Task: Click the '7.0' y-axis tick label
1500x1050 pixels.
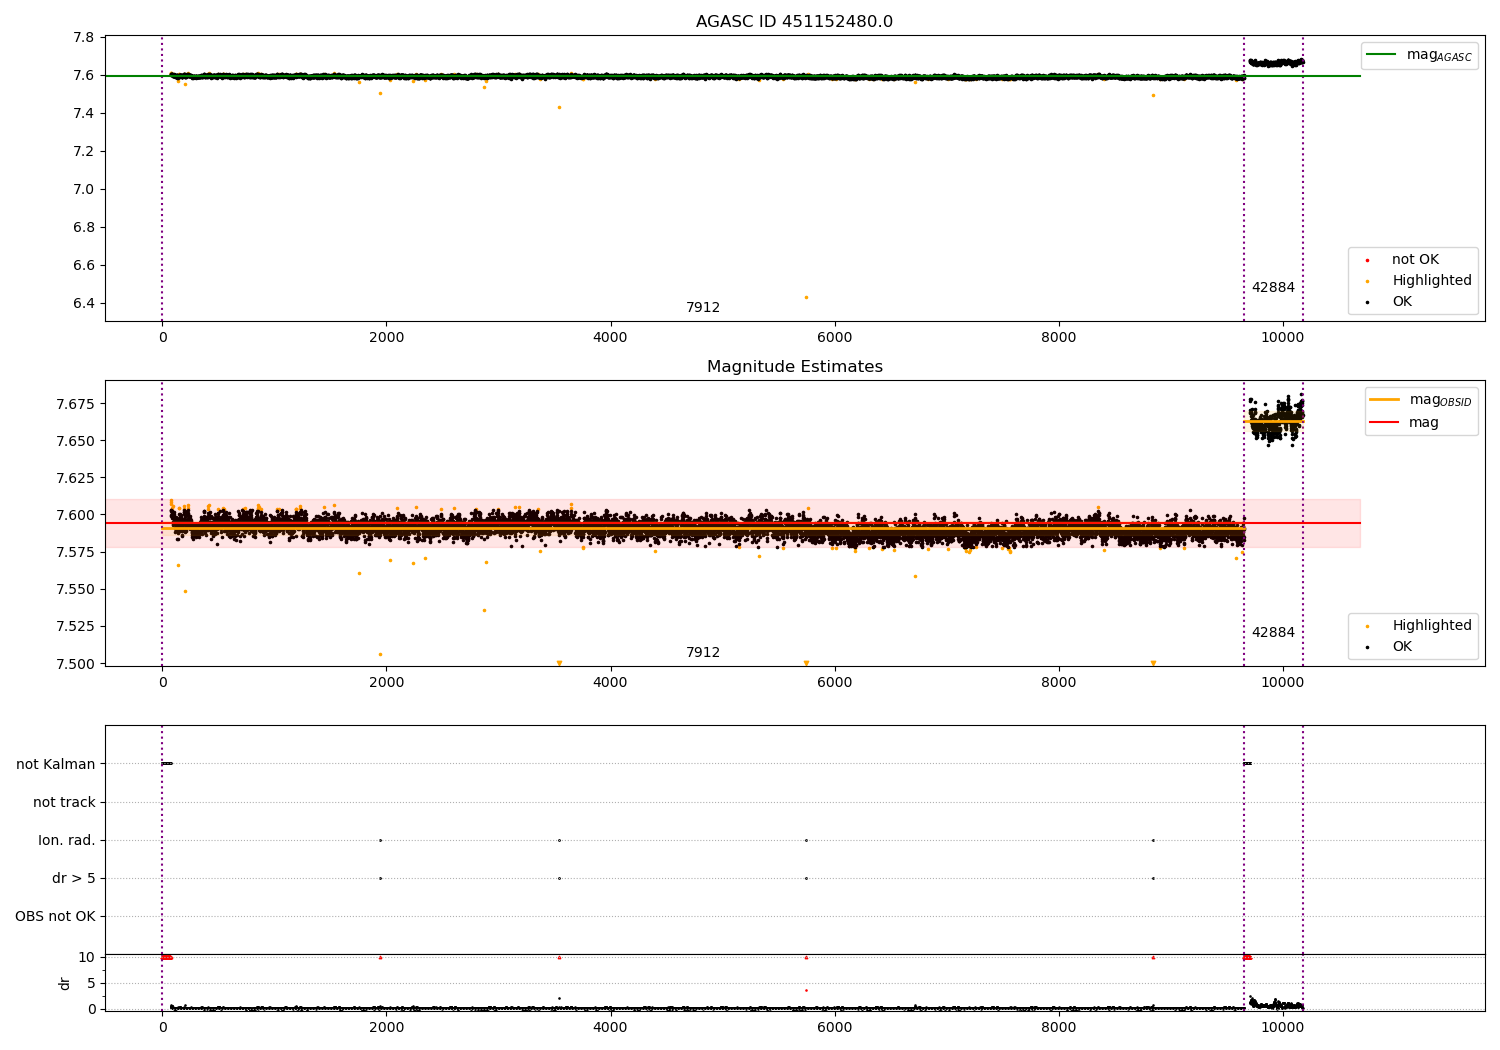Action: pos(85,190)
